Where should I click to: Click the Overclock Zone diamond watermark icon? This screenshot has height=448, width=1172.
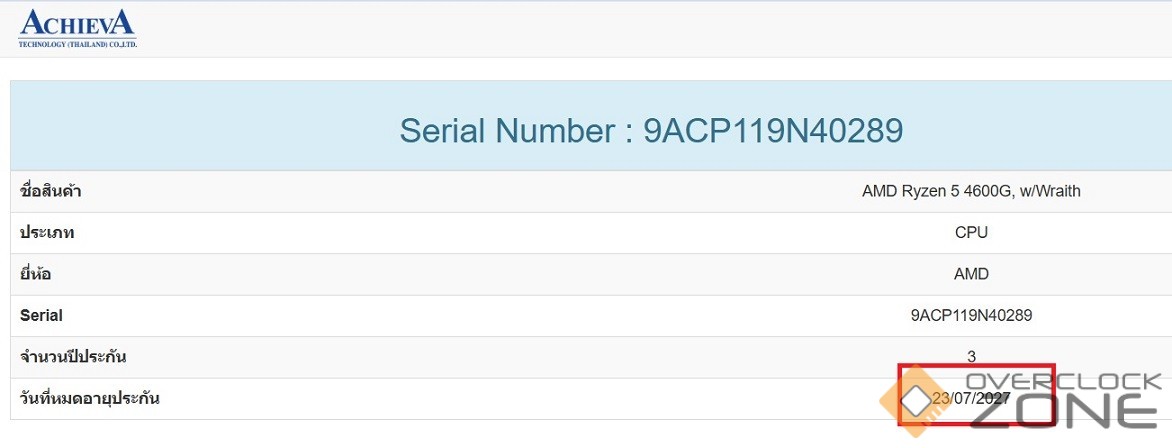pos(913,399)
